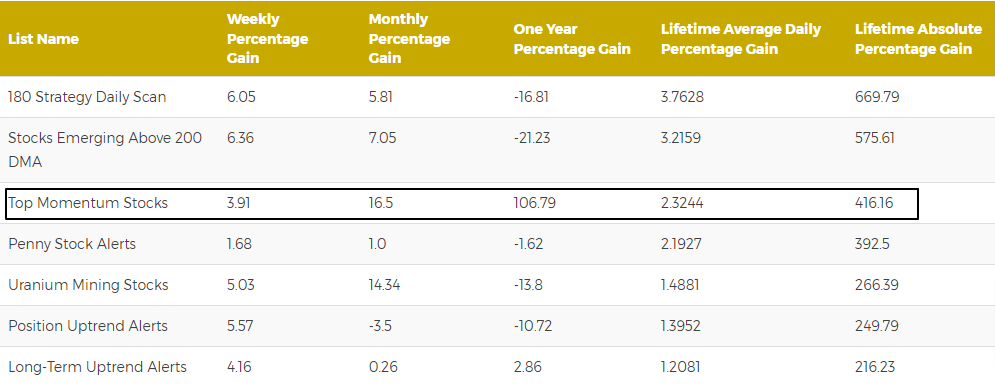Viewport: 995px width, 386px height.
Task: Select the 14.34 monthly gain cell
Action: coord(384,284)
